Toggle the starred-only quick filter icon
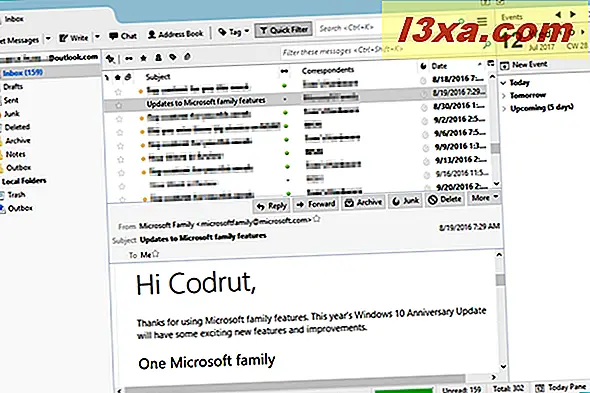 (x=143, y=58)
